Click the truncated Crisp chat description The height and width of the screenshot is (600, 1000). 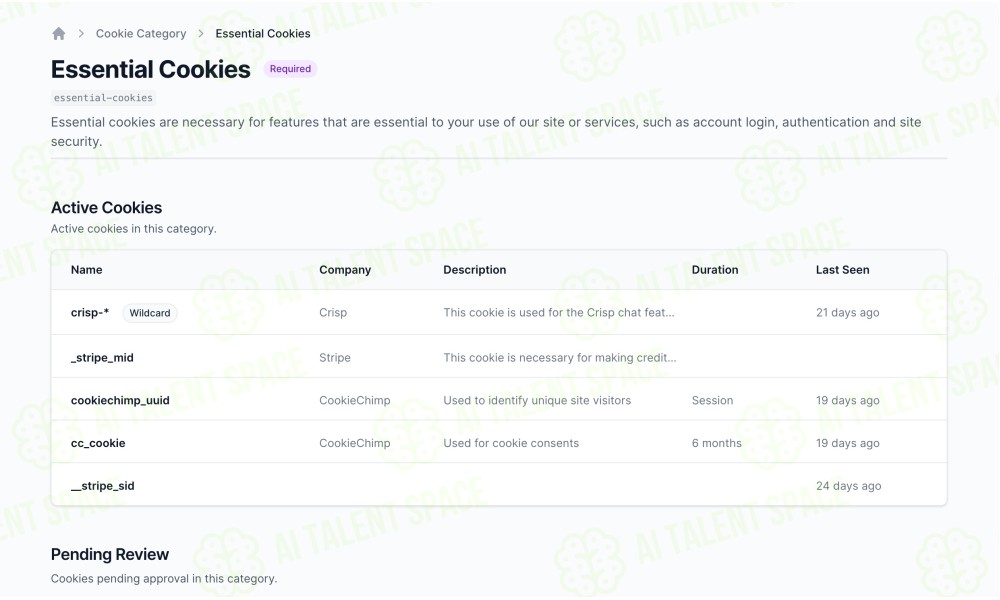[559, 312]
